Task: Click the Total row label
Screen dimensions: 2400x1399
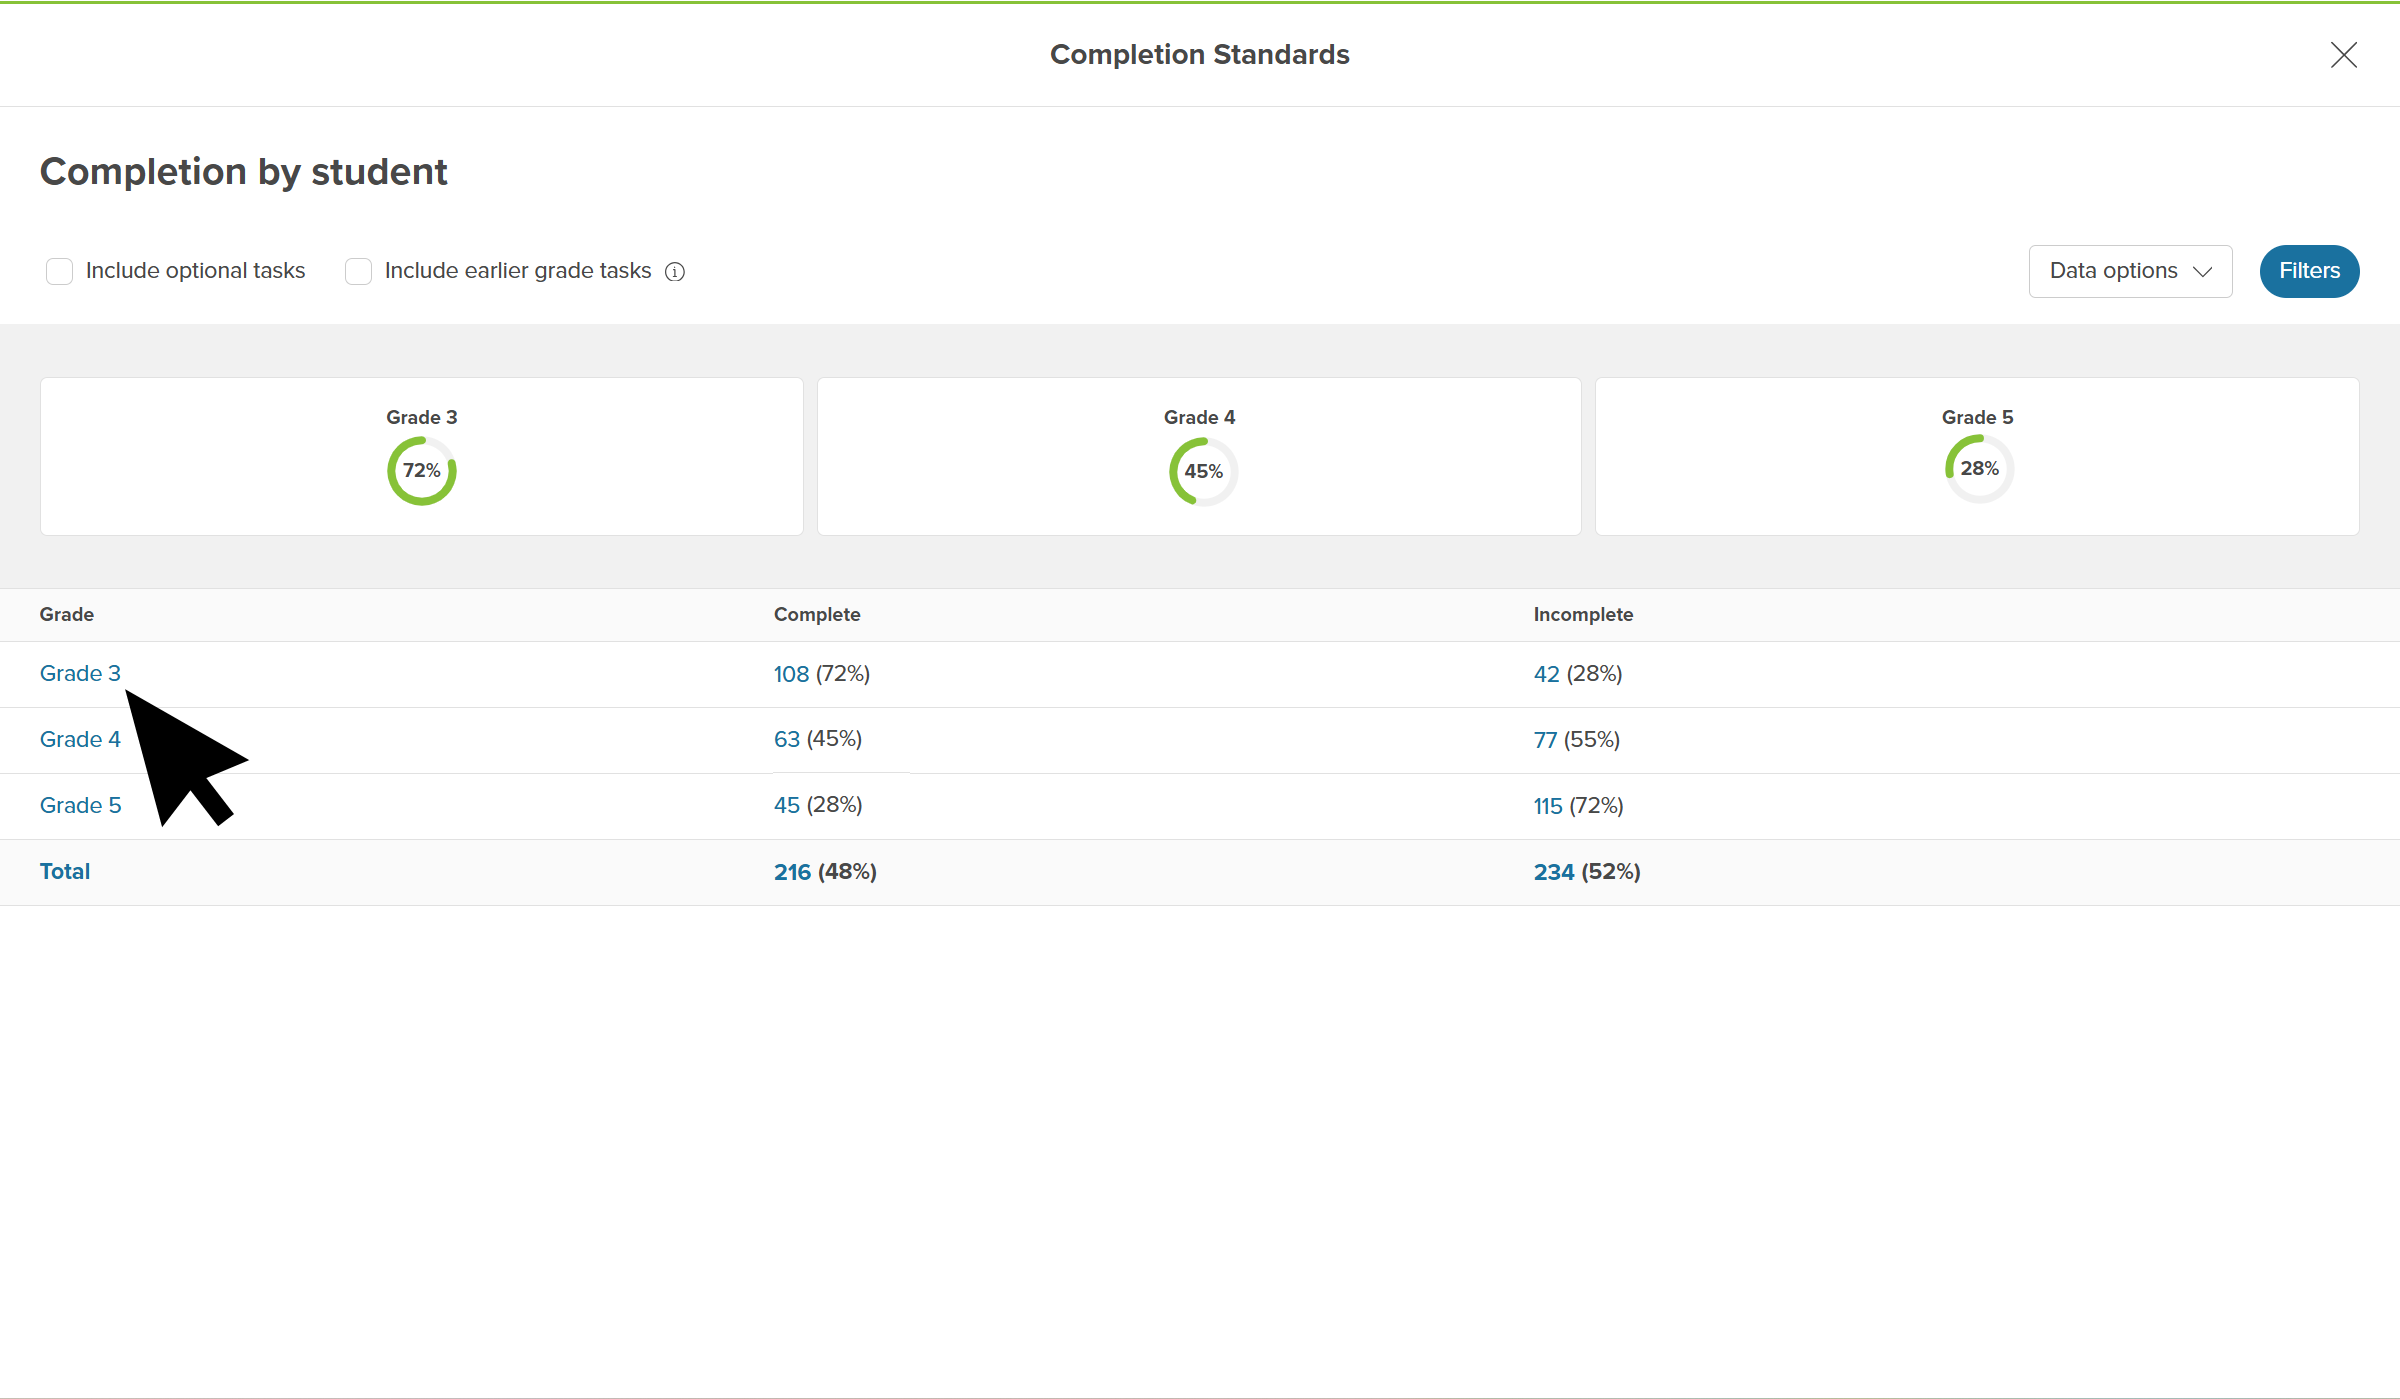Action: pos(65,872)
